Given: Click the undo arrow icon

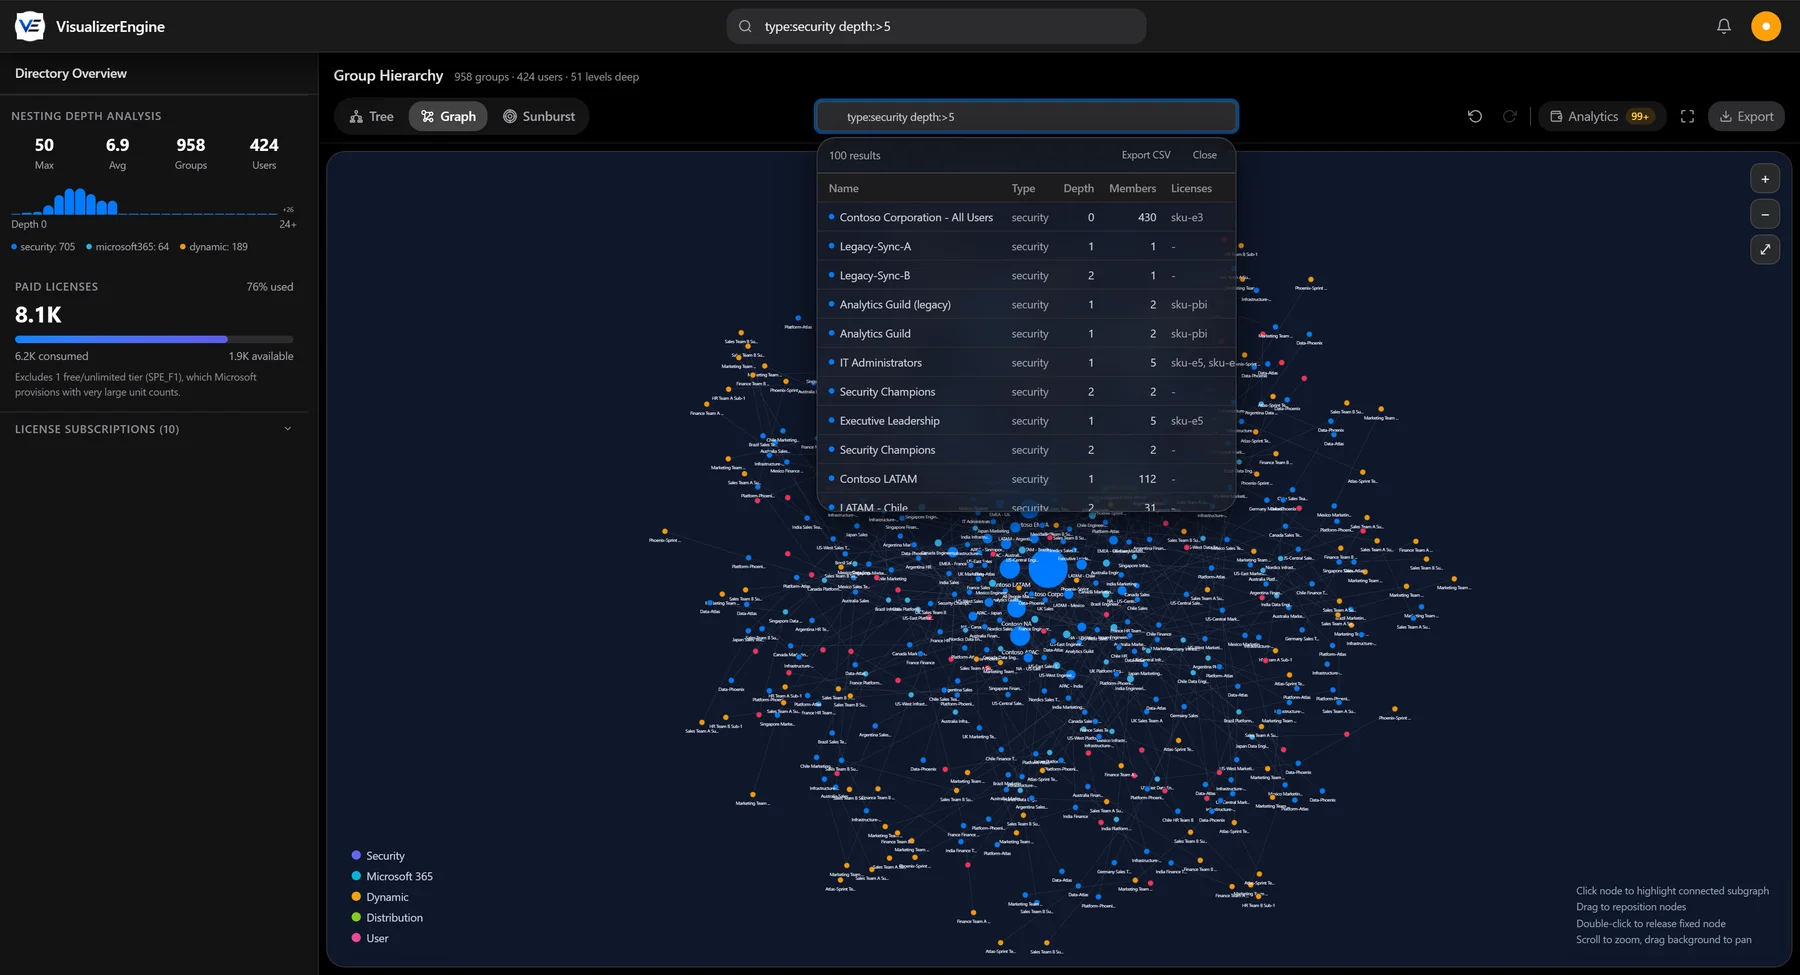Looking at the screenshot, I should click(1475, 116).
